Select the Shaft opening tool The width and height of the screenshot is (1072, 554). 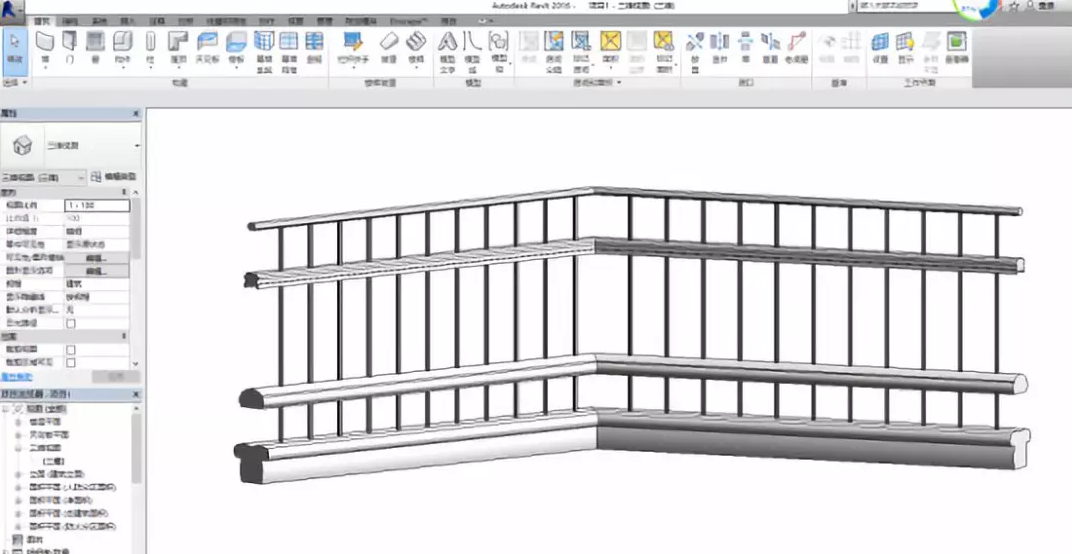(x=719, y=48)
